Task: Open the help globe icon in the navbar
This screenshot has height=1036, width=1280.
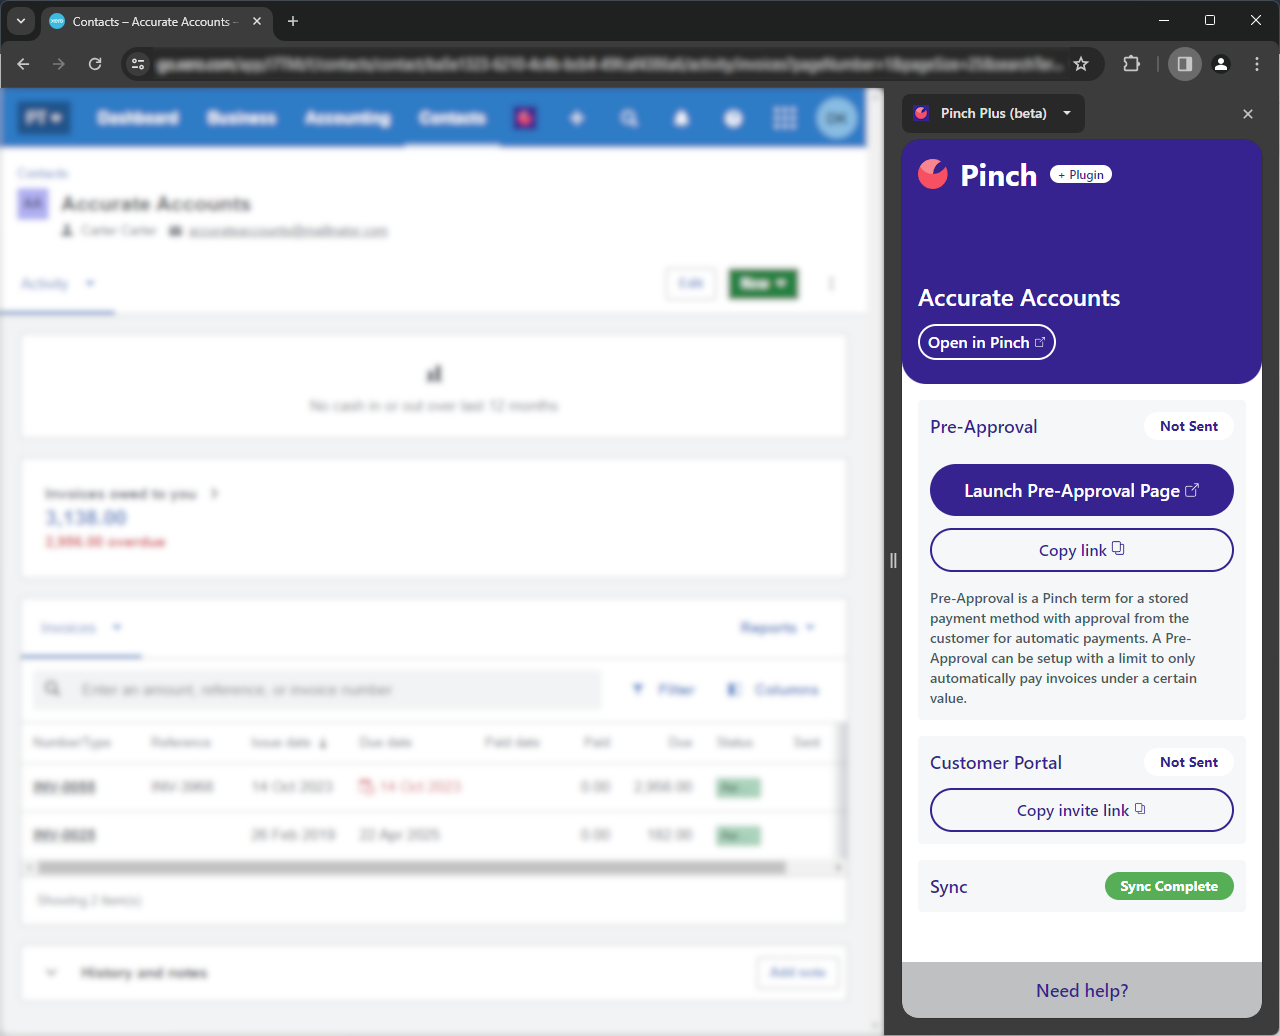Action: [x=733, y=118]
